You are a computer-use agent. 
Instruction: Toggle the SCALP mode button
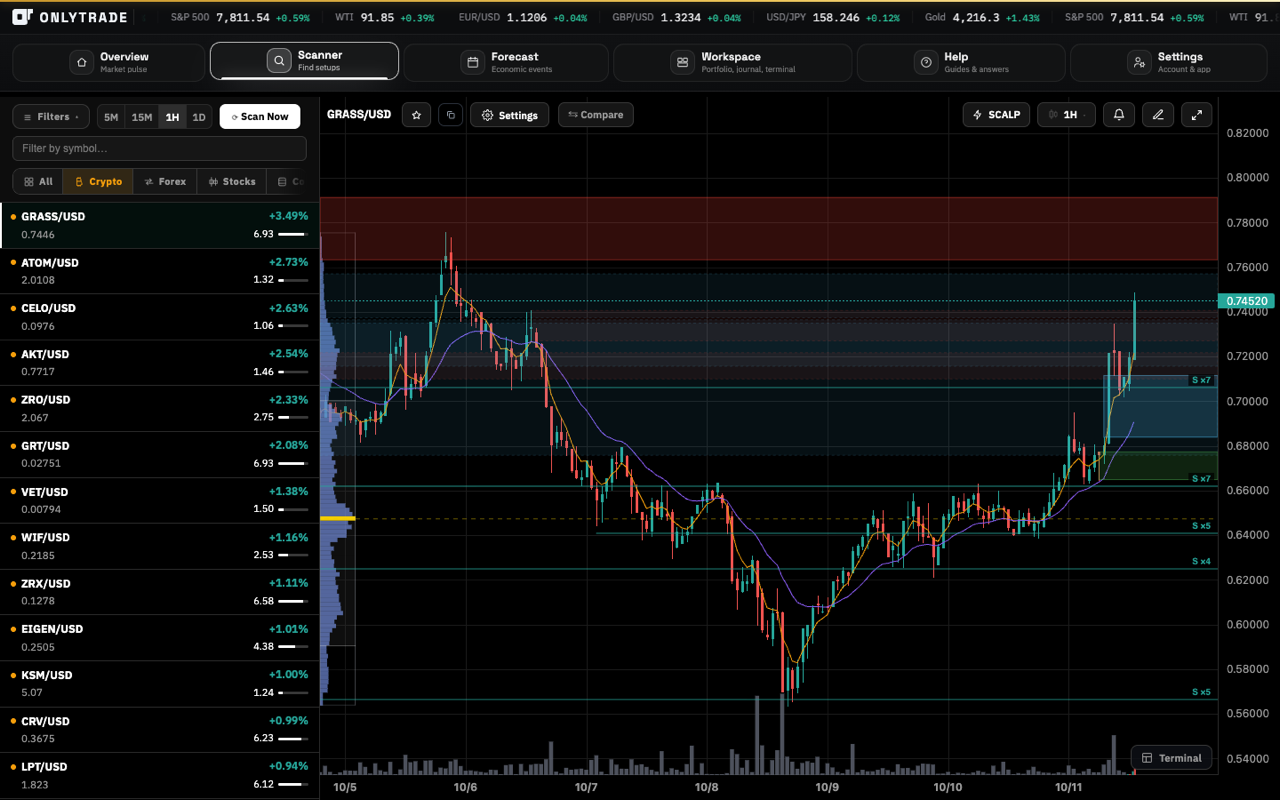pyautogui.click(x=996, y=115)
